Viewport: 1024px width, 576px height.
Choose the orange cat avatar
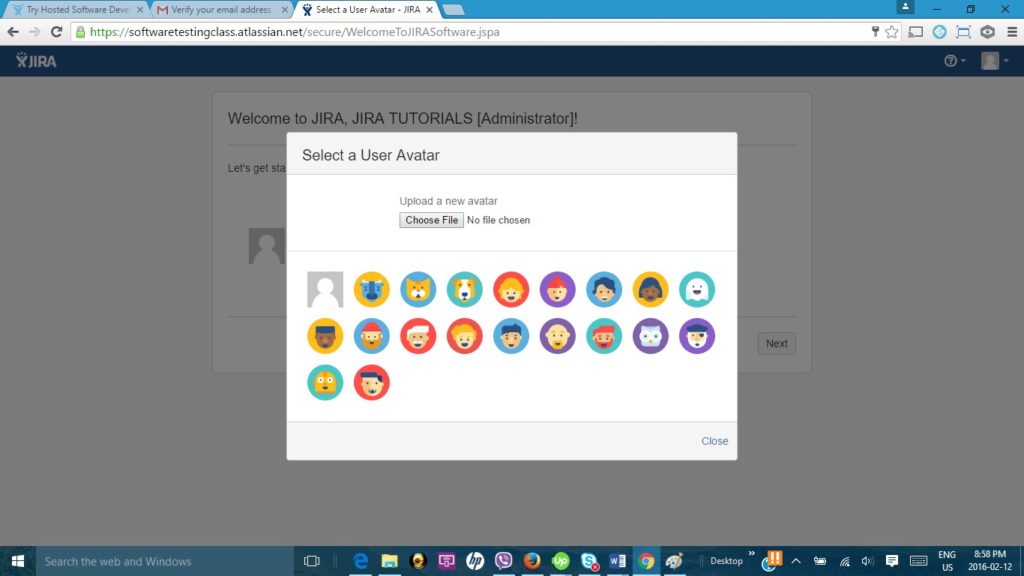point(418,289)
